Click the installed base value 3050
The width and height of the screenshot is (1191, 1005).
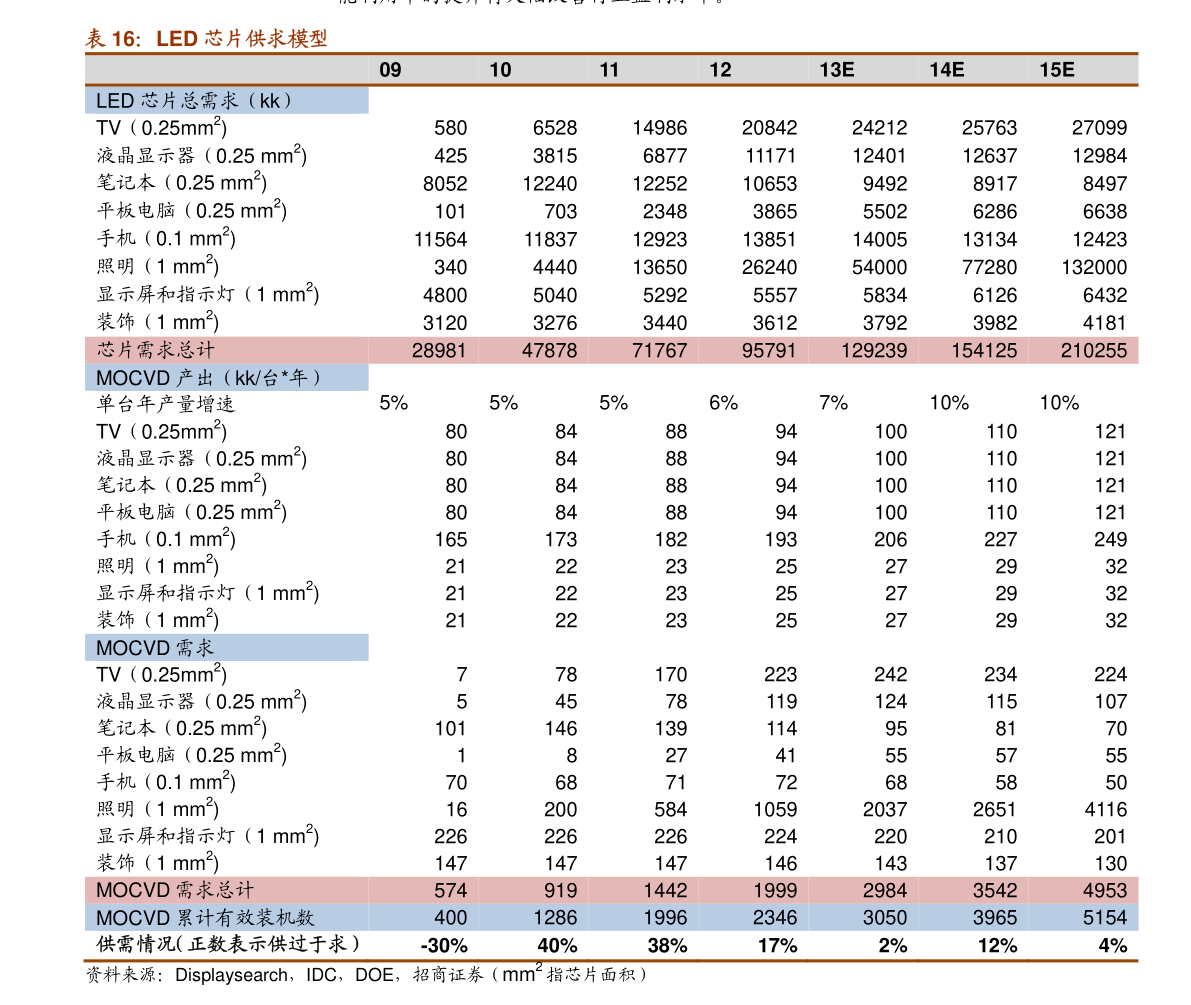coord(885,917)
